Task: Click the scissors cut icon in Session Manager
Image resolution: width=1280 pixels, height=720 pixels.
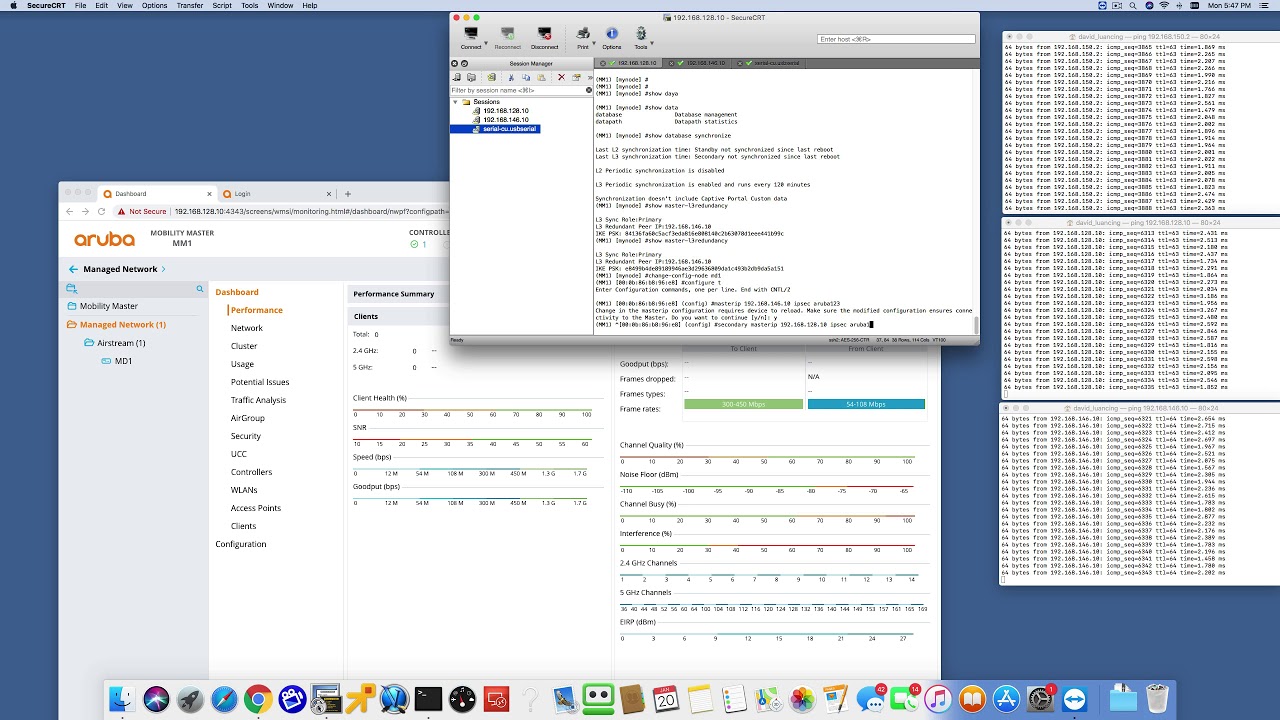Action: click(511, 77)
